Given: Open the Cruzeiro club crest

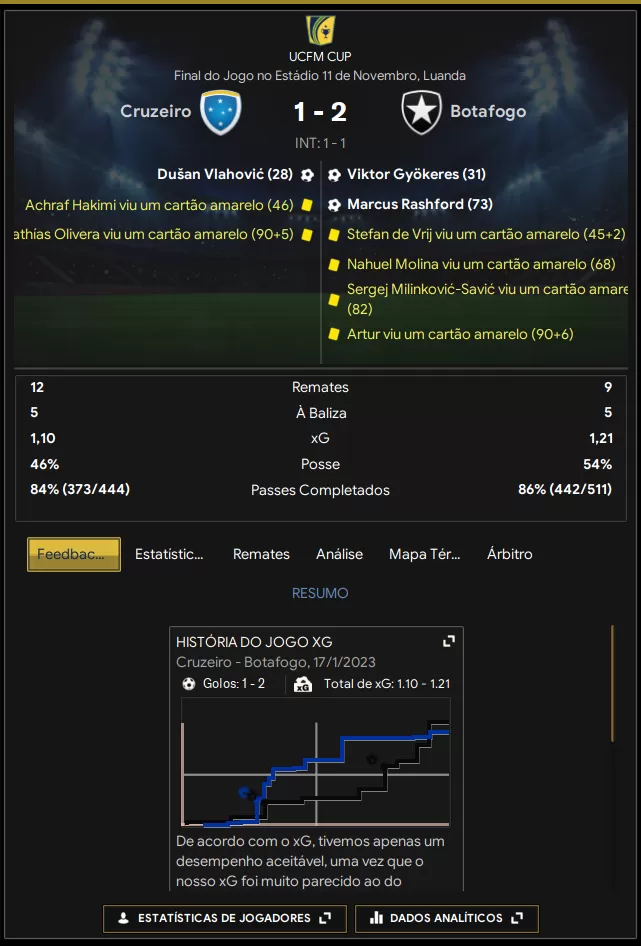Looking at the screenshot, I should tap(220, 112).
